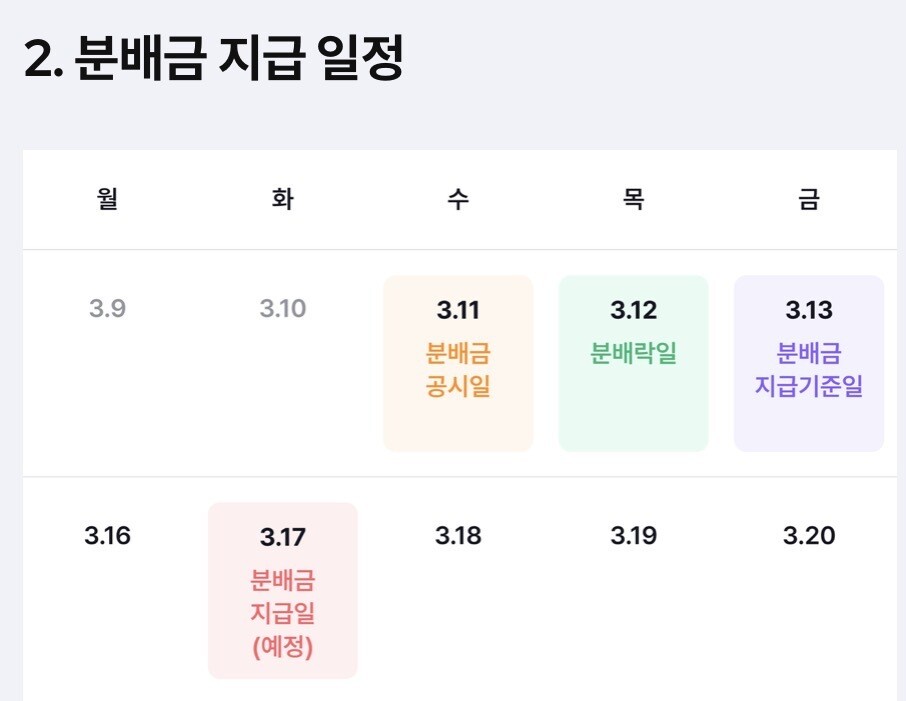The width and height of the screenshot is (906, 701).
Task: Select the 월 column header
Action: point(108,200)
